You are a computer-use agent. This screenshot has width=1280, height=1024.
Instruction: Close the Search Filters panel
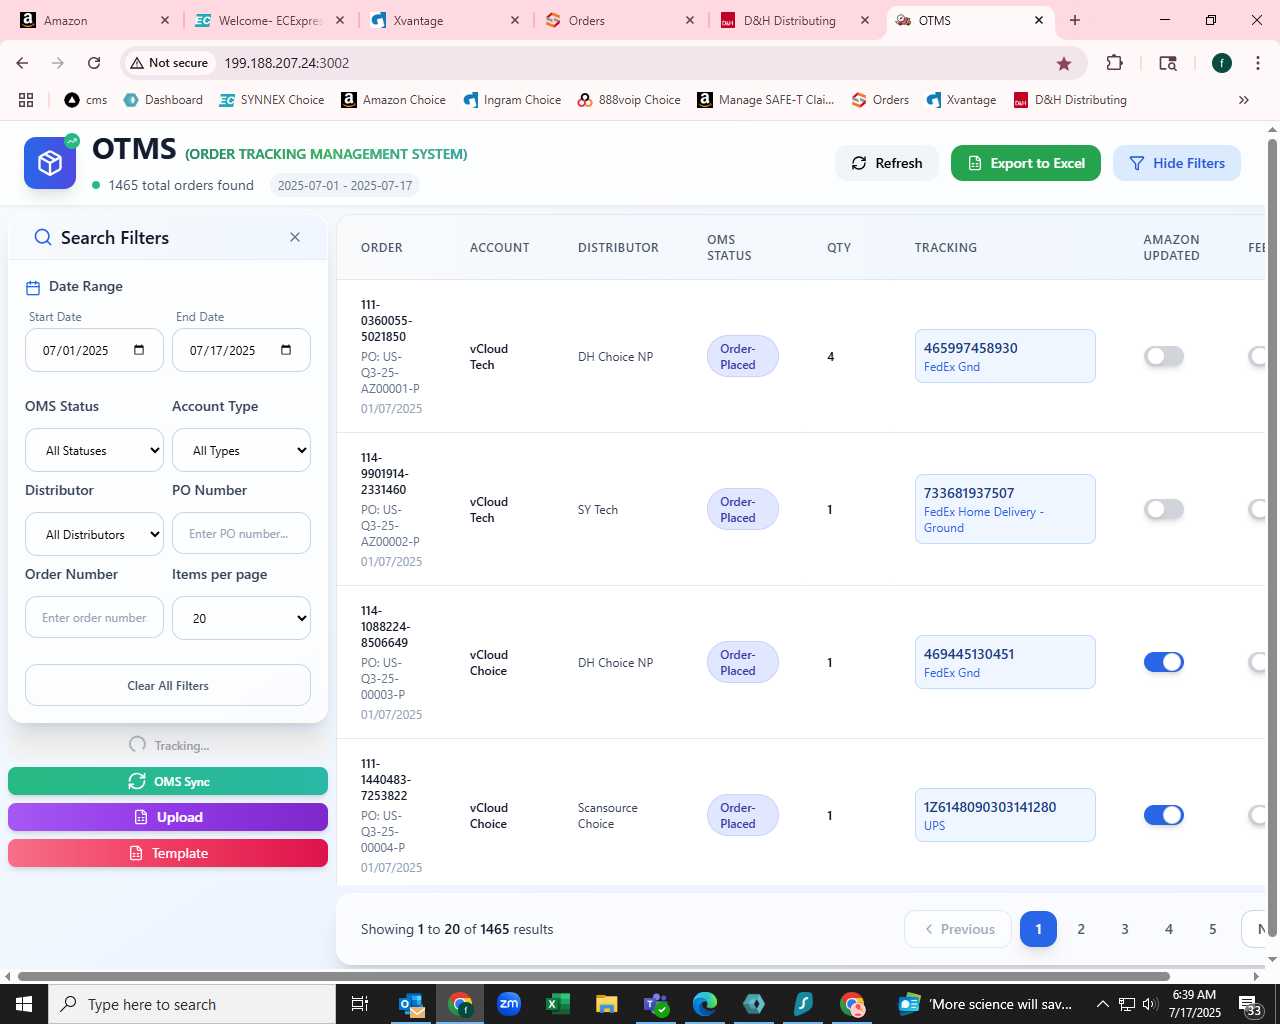click(x=295, y=237)
